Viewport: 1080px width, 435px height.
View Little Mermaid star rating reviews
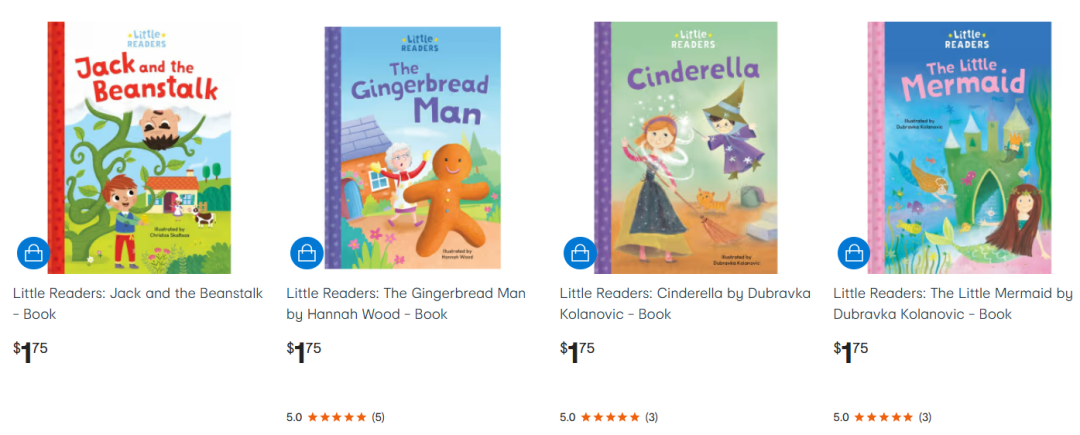882,417
